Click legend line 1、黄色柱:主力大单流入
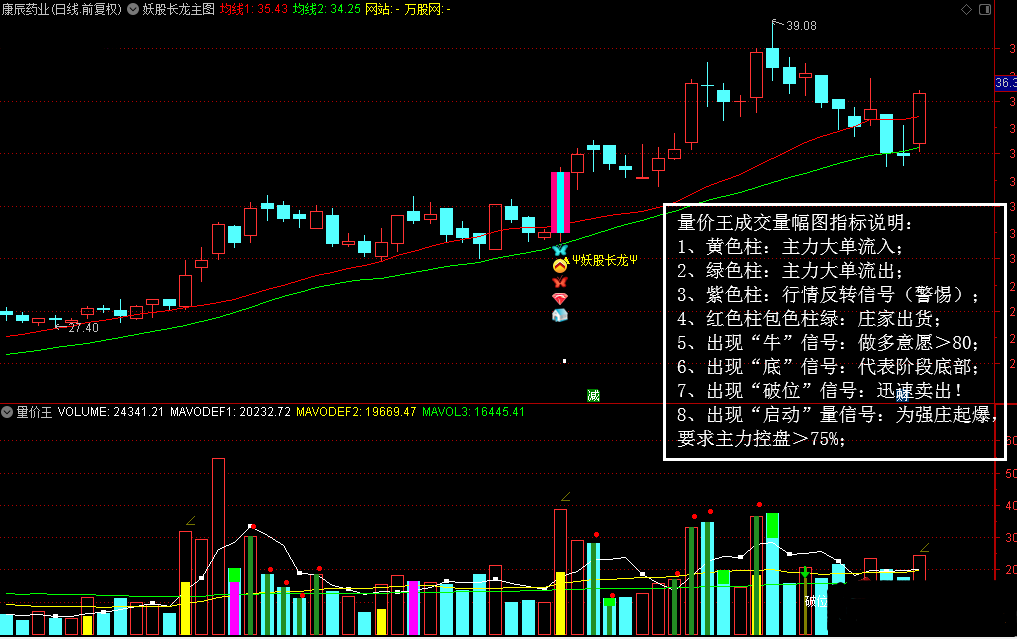Image resolution: width=1017 pixels, height=639 pixels. click(790, 247)
